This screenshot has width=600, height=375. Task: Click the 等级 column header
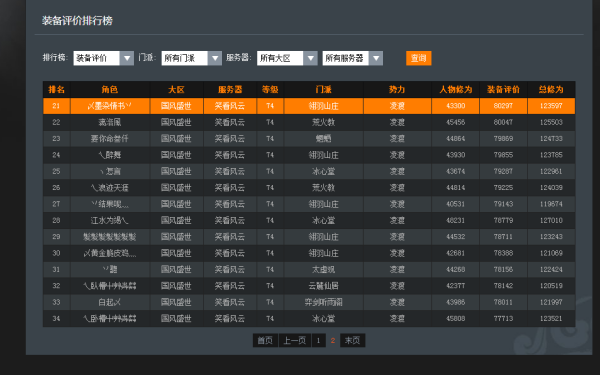pos(270,90)
